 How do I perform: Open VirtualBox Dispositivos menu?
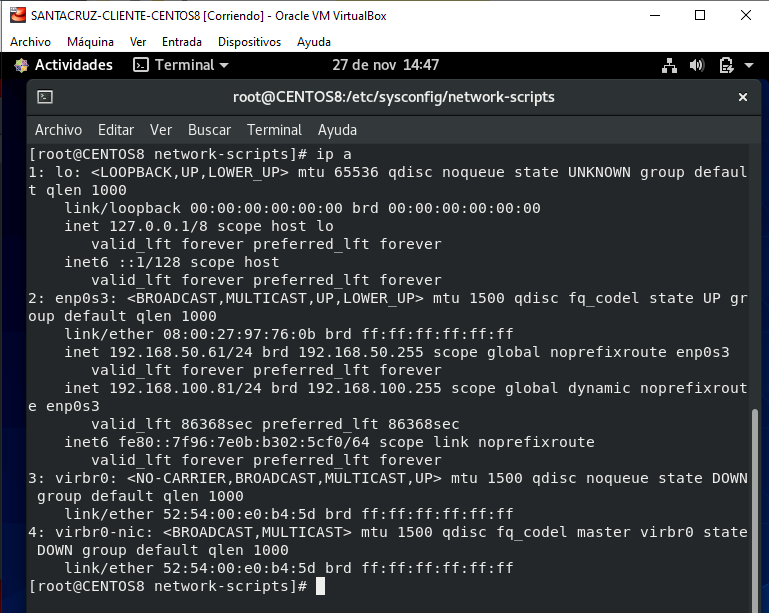(x=249, y=42)
